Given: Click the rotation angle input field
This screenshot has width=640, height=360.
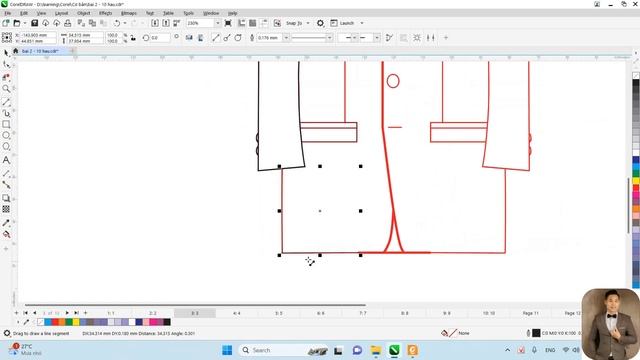Looking at the screenshot, I should click(x=160, y=38).
